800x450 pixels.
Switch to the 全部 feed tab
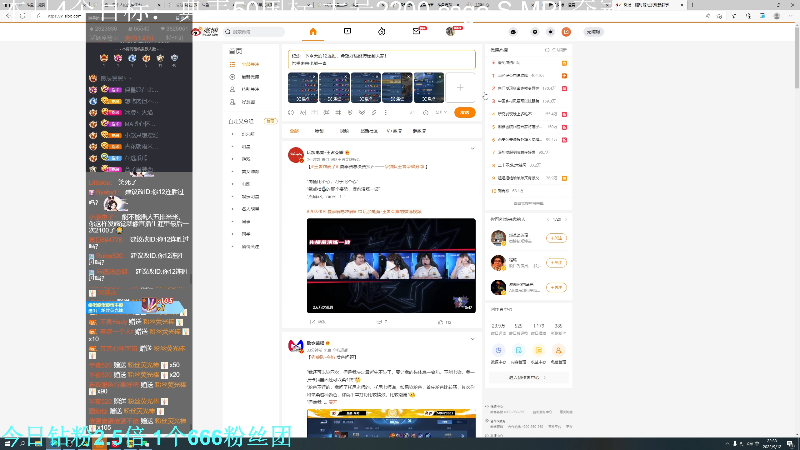[294, 131]
